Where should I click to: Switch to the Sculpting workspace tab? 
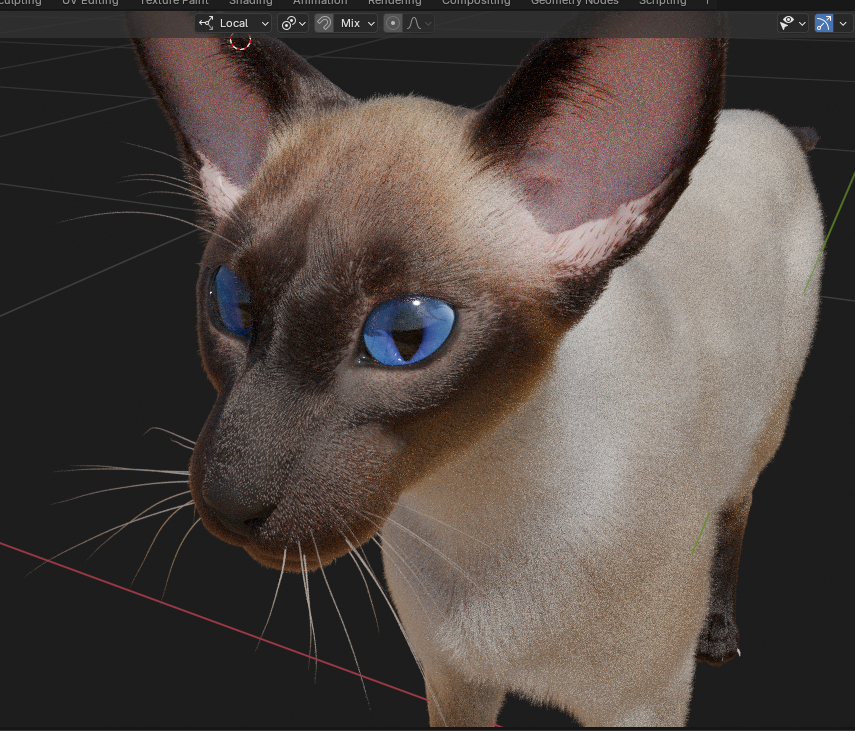click(x=18, y=3)
